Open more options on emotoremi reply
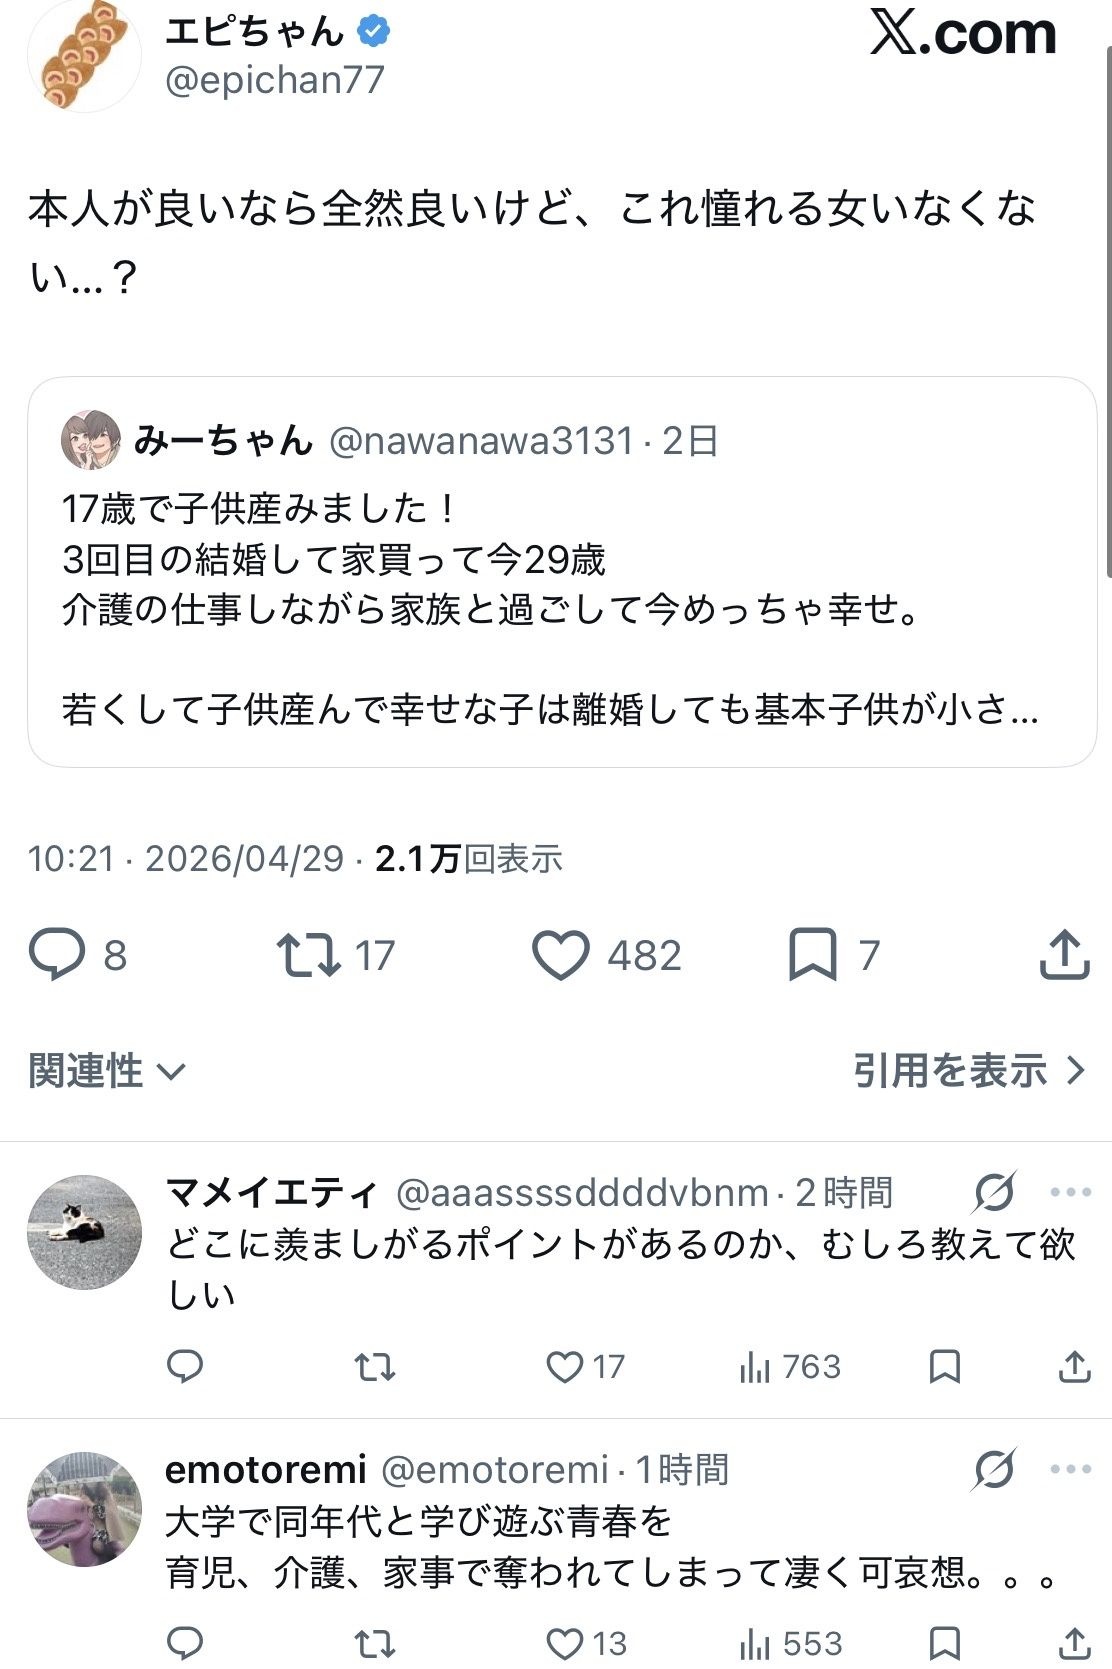The height and width of the screenshot is (1669, 1112). (x=1070, y=1469)
